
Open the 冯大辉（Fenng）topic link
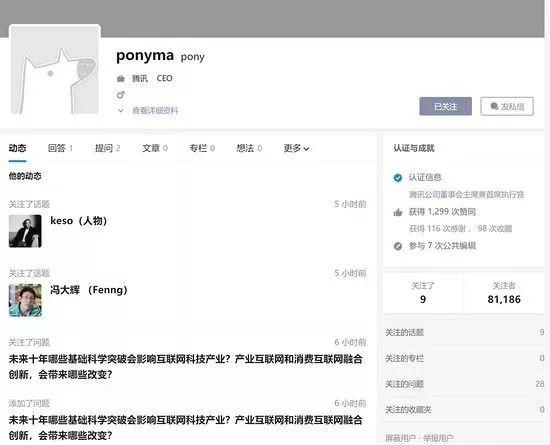89,290
